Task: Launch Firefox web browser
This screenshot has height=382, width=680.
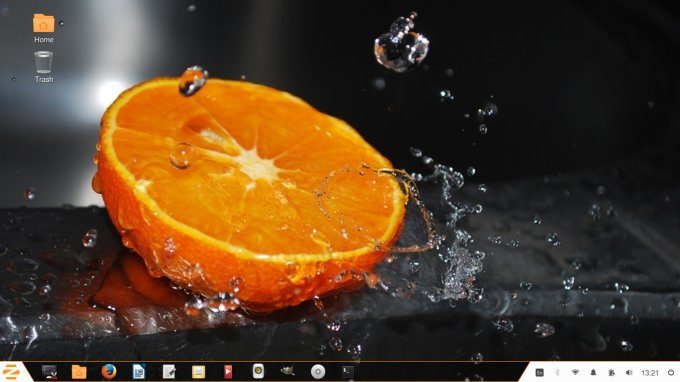Action: pyautogui.click(x=109, y=372)
